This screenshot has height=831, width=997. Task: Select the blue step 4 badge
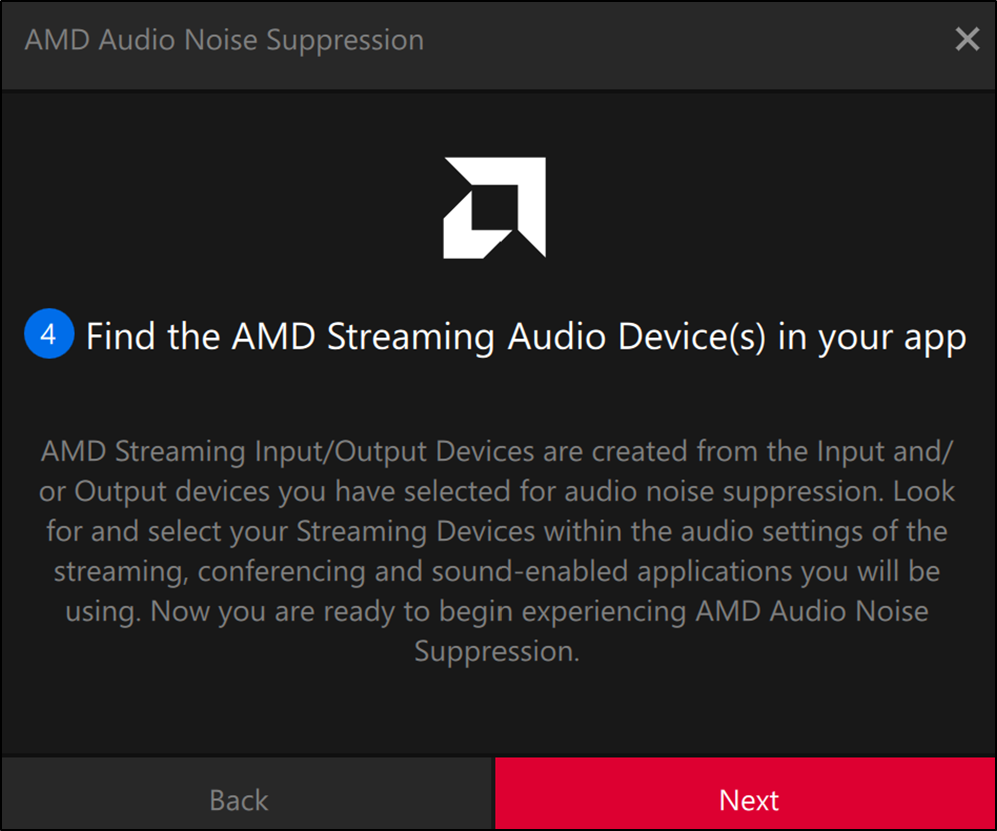[x=49, y=334]
